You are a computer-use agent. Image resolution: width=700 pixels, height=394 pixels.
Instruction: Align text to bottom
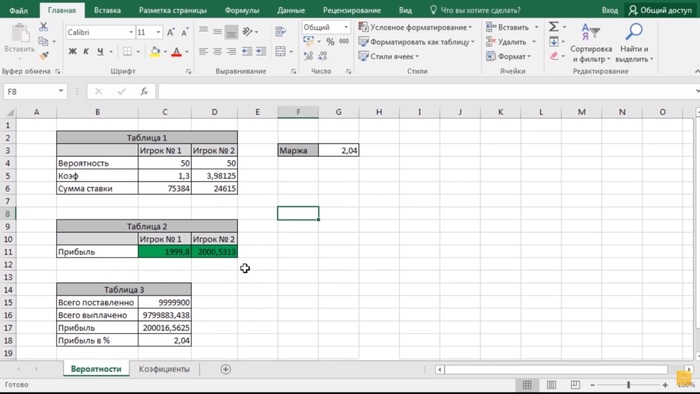pos(231,32)
